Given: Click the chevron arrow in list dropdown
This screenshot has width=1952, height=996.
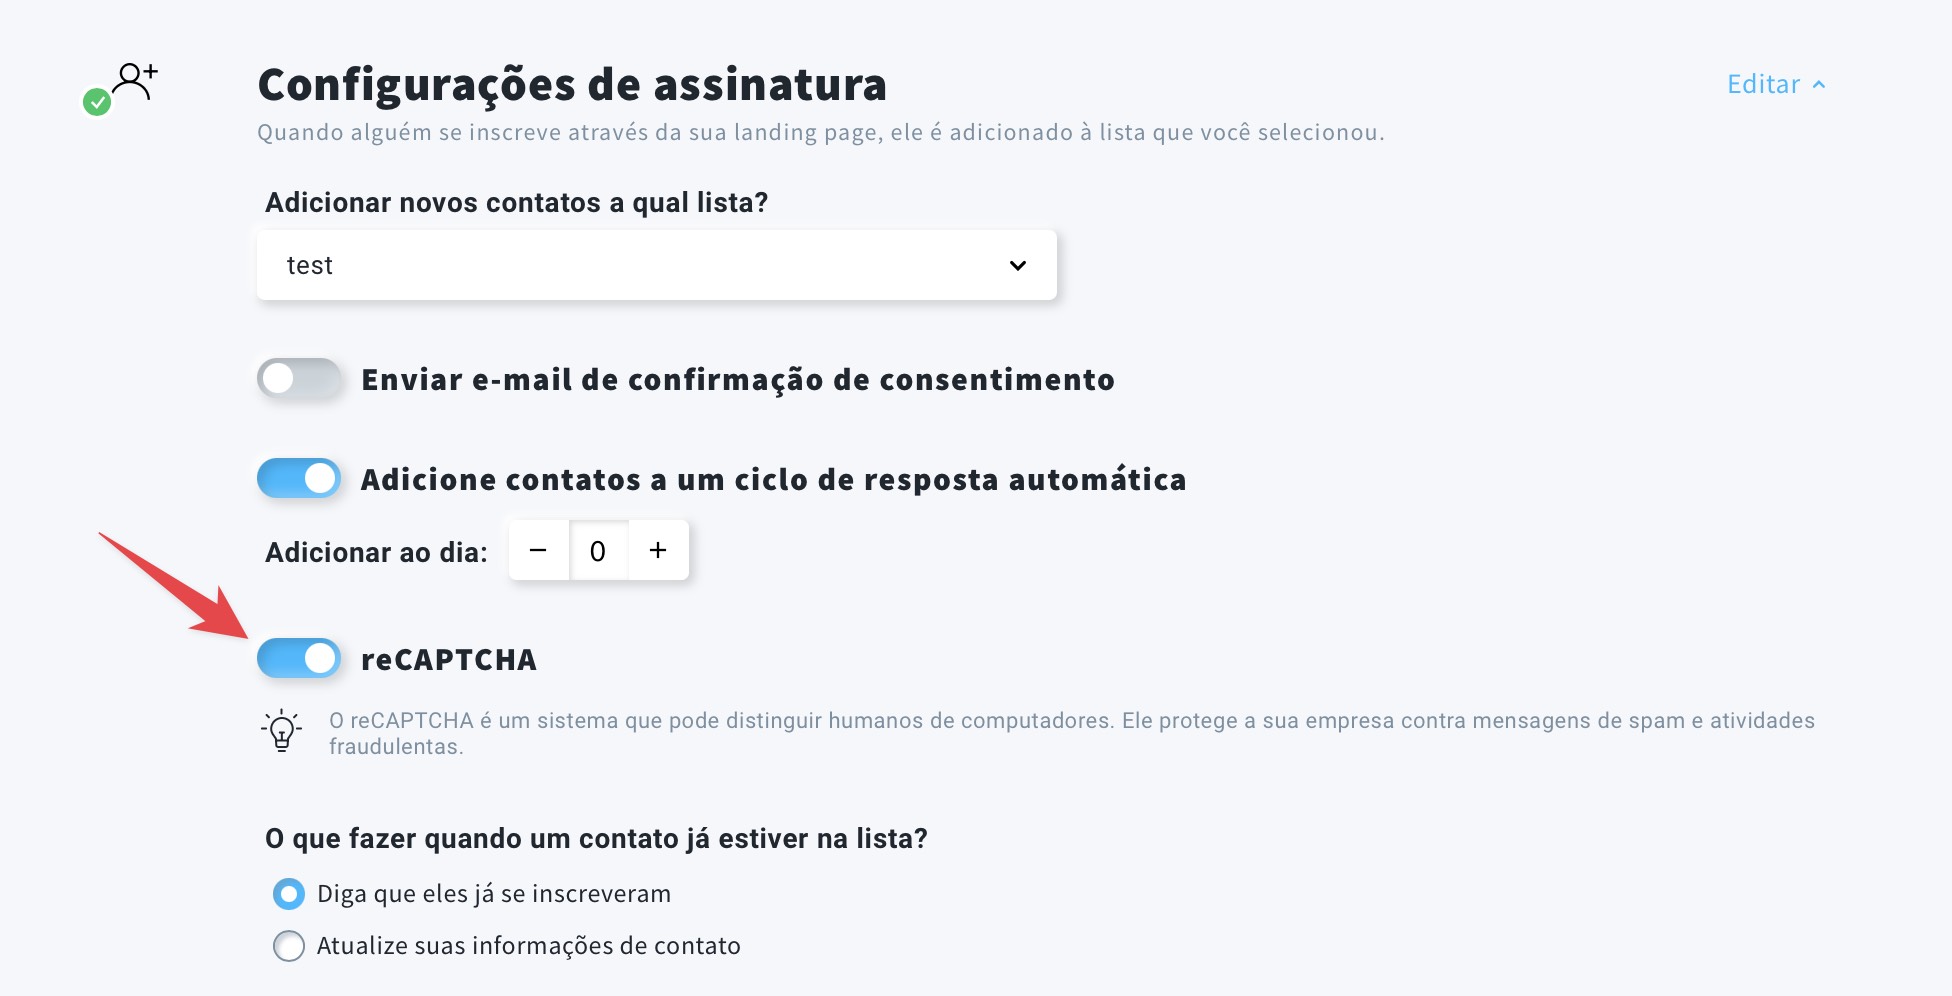Looking at the screenshot, I should [x=1018, y=265].
